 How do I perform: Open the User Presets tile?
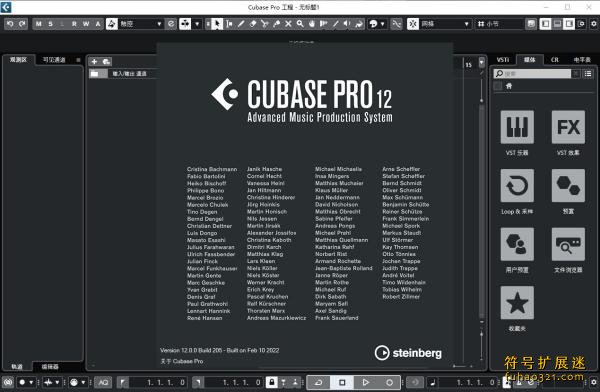(x=517, y=244)
